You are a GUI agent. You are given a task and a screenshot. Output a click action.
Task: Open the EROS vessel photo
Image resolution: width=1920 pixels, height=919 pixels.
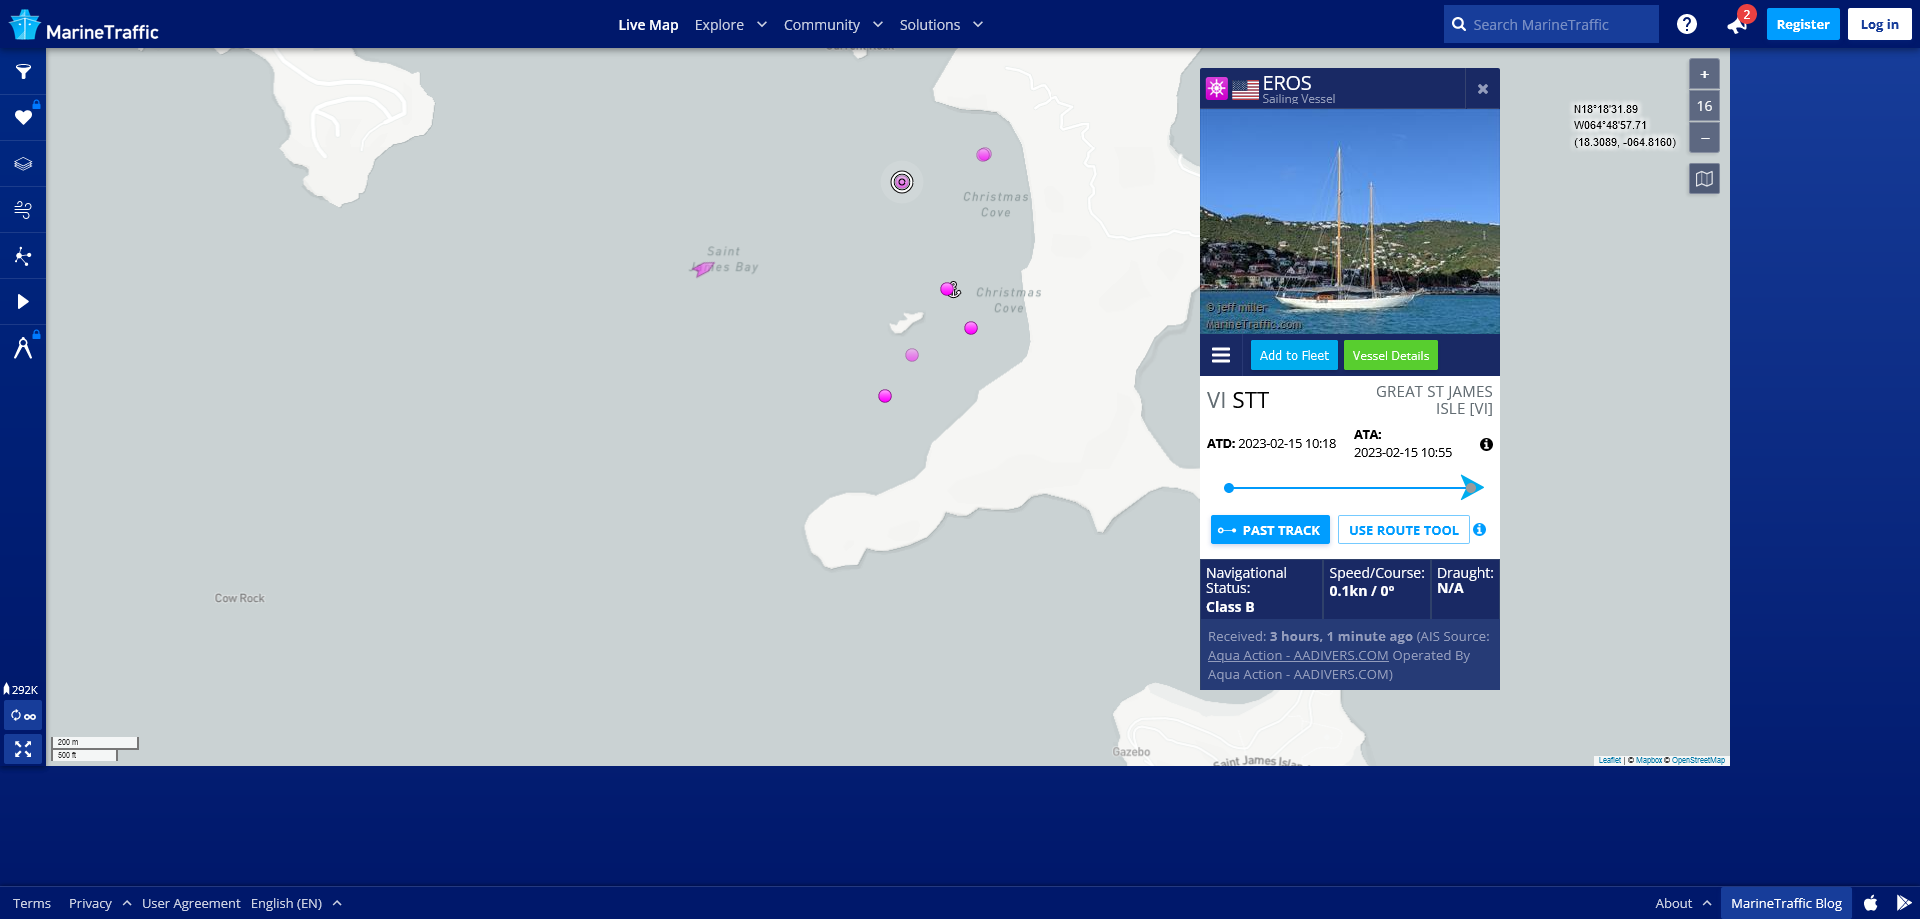pos(1350,221)
